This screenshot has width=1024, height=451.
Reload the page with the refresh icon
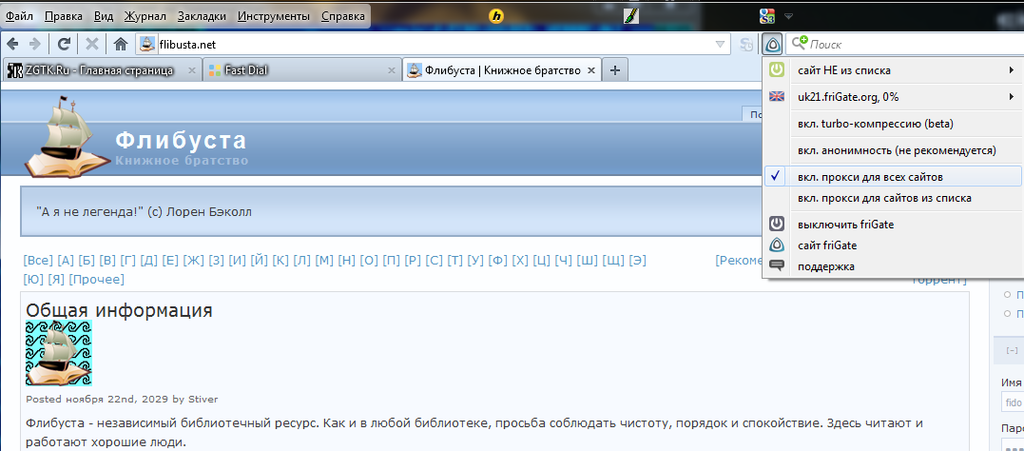coord(64,44)
